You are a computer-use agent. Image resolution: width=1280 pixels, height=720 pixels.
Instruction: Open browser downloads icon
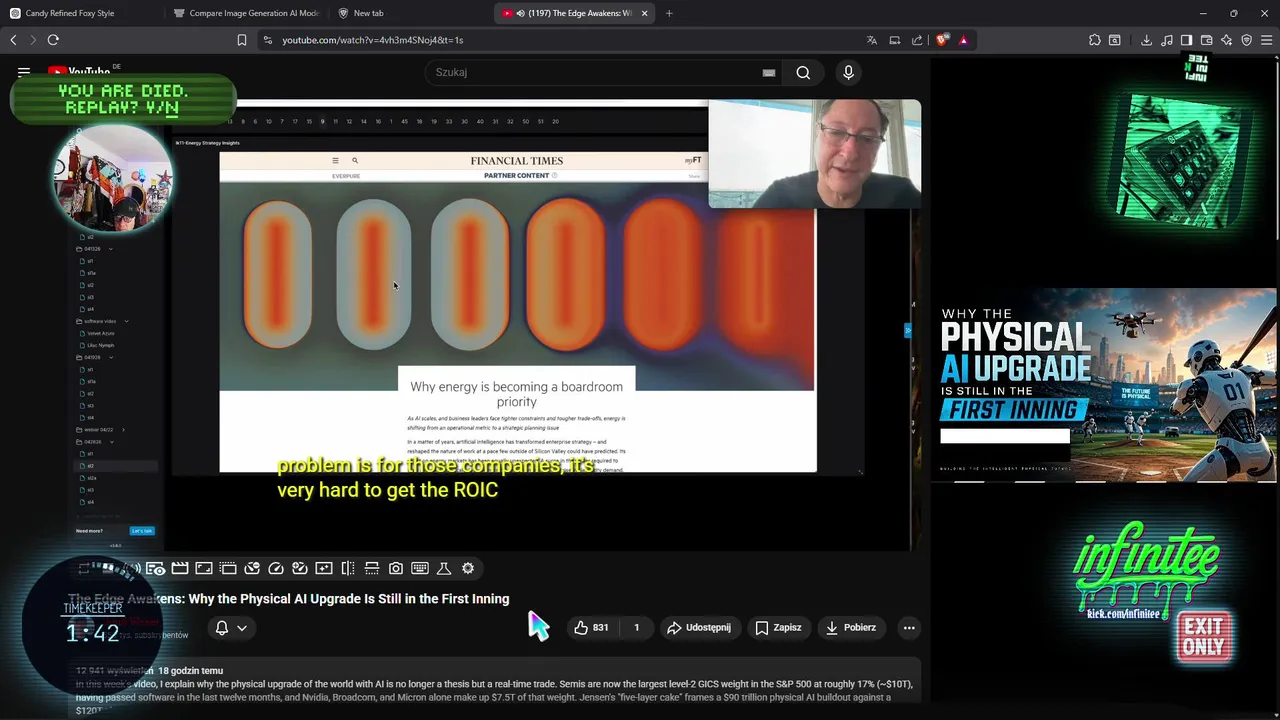tap(1146, 40)
